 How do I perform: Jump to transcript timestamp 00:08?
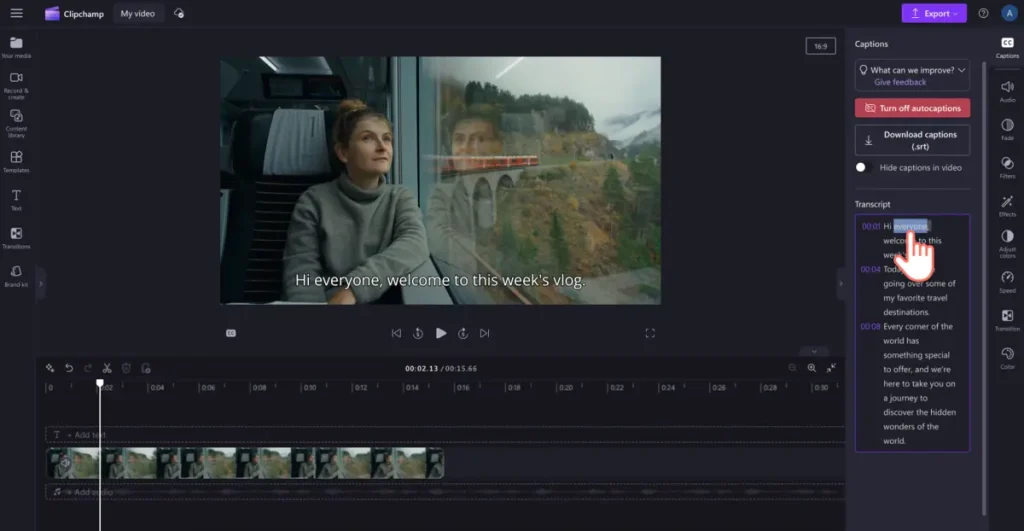tap(871, 327)
